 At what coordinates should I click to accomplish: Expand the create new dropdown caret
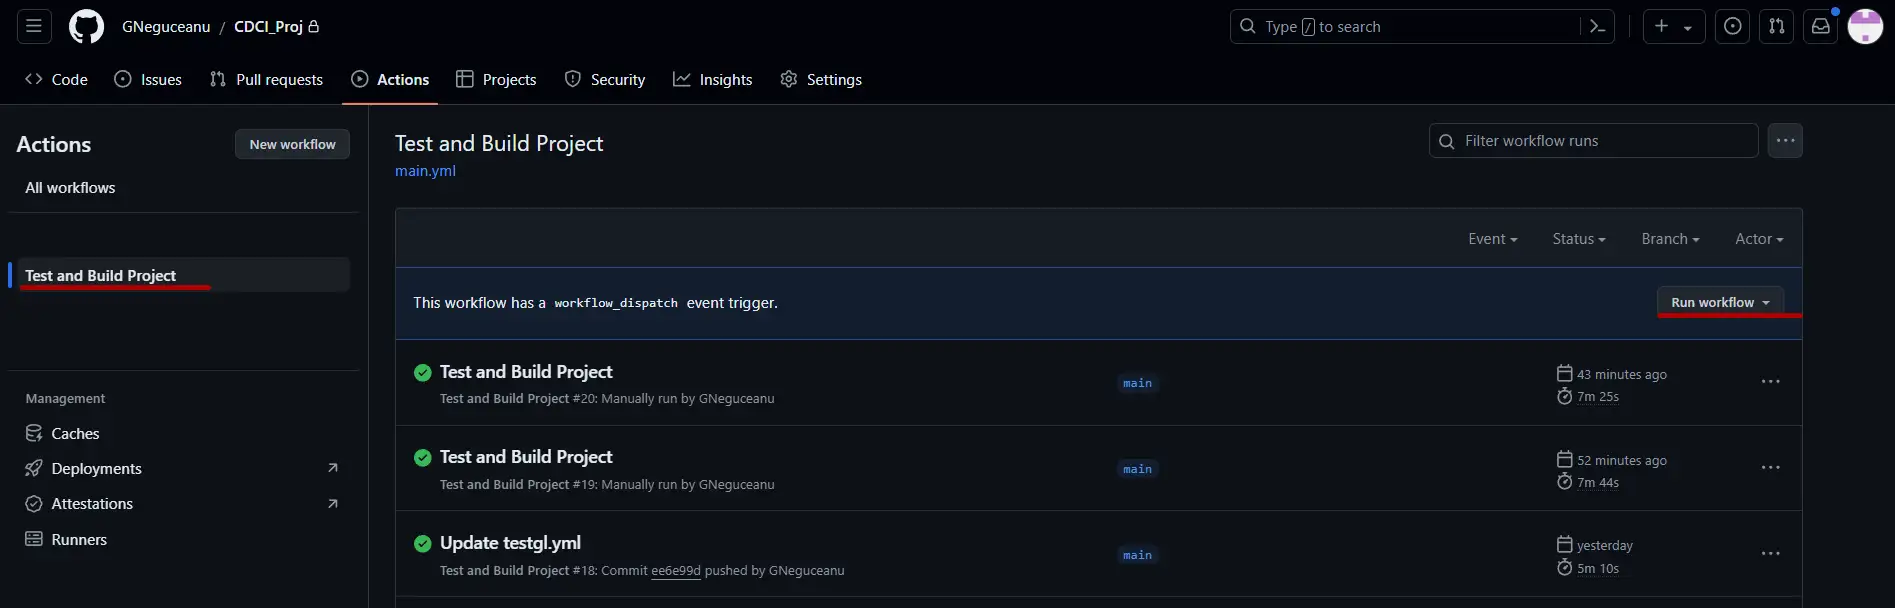[x=1688, y=28]
